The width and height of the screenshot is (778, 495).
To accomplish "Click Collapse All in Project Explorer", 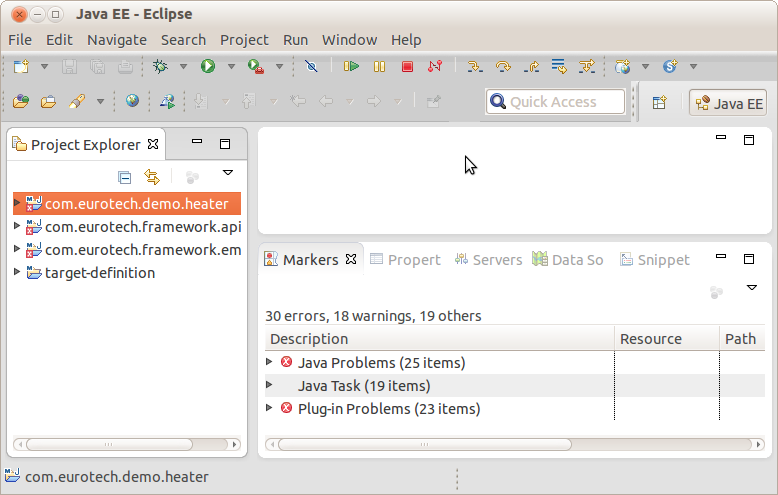I will point(125,177).
